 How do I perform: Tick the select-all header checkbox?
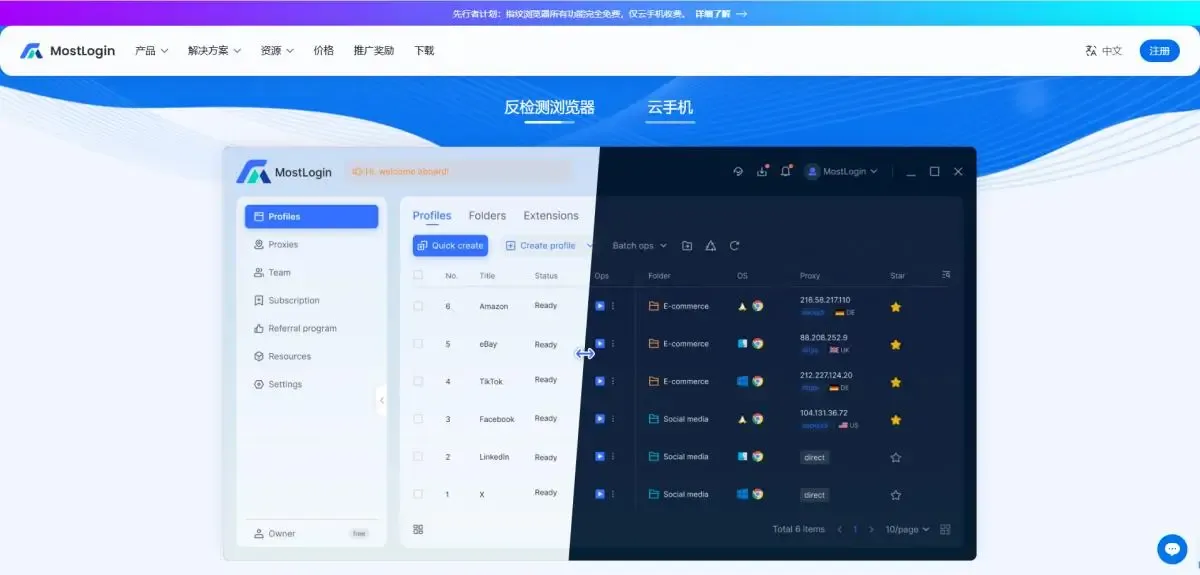point(418,275)
